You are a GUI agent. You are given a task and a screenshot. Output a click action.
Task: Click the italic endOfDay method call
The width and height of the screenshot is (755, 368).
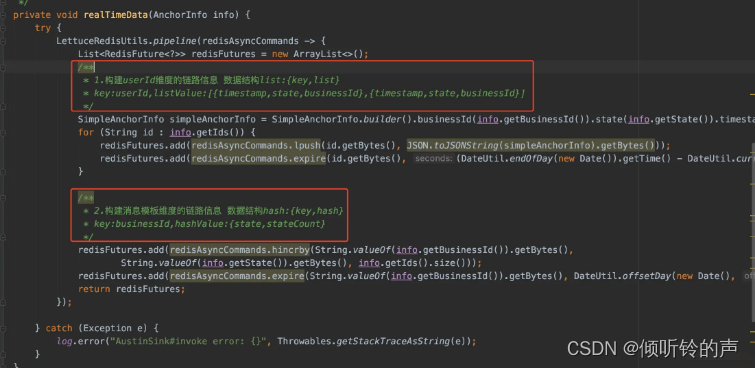[x=530, y=158]
